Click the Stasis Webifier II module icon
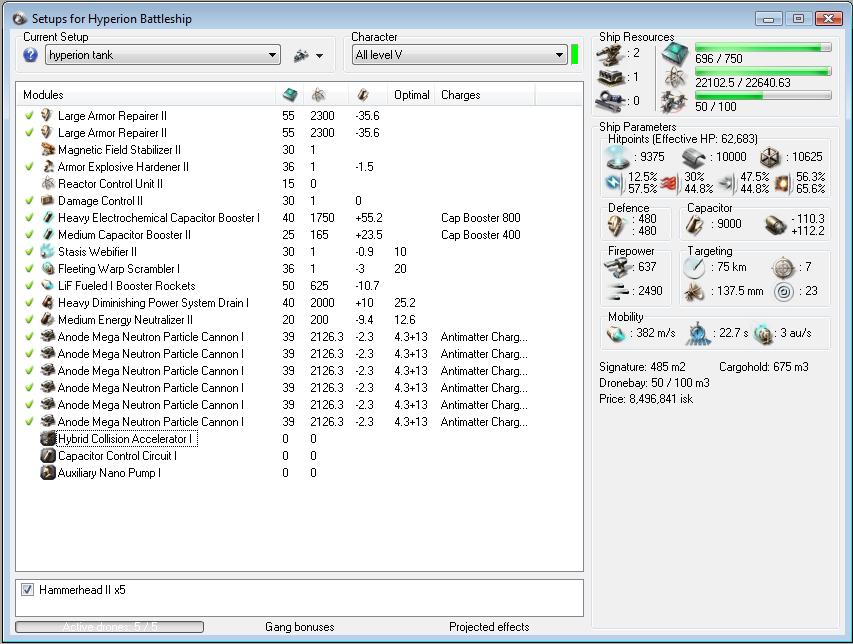This screenshot has height=644, width=853. pos(48,251)
